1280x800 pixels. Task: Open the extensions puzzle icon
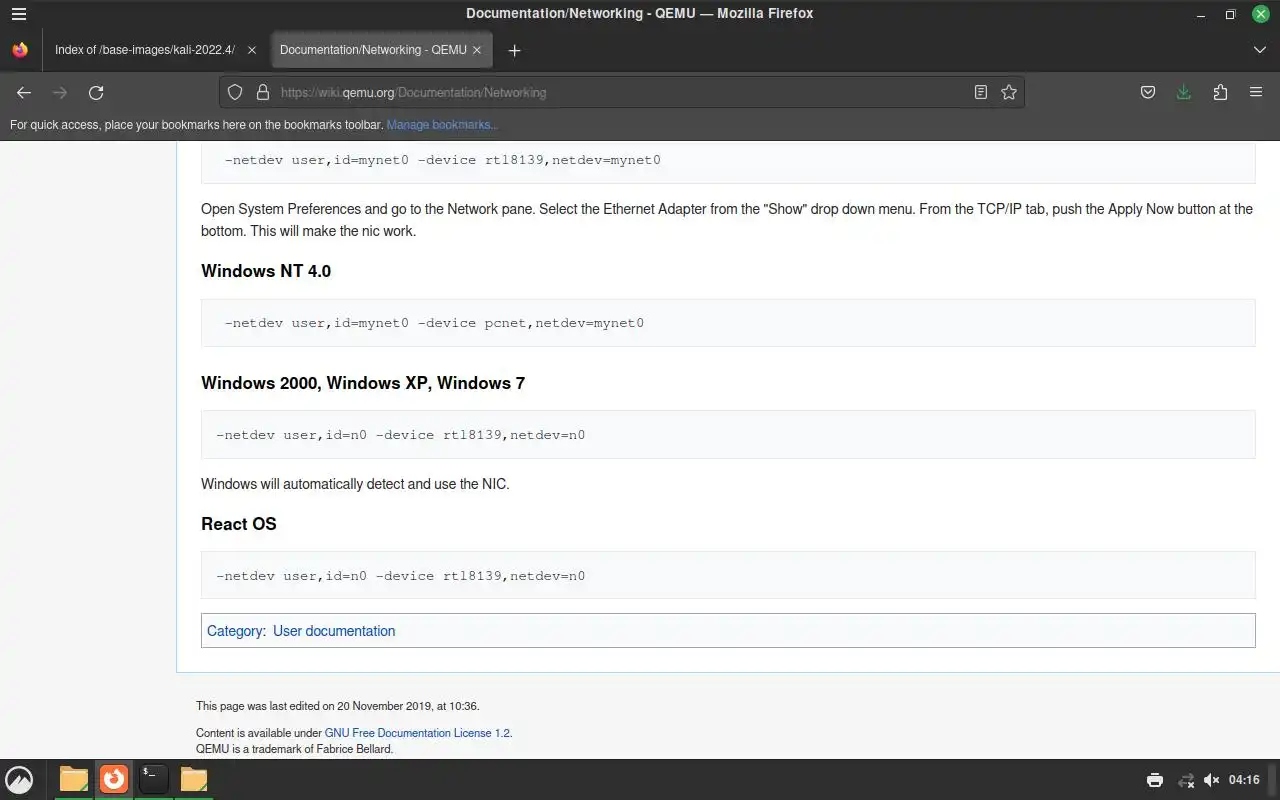[x=1220, y=92]
